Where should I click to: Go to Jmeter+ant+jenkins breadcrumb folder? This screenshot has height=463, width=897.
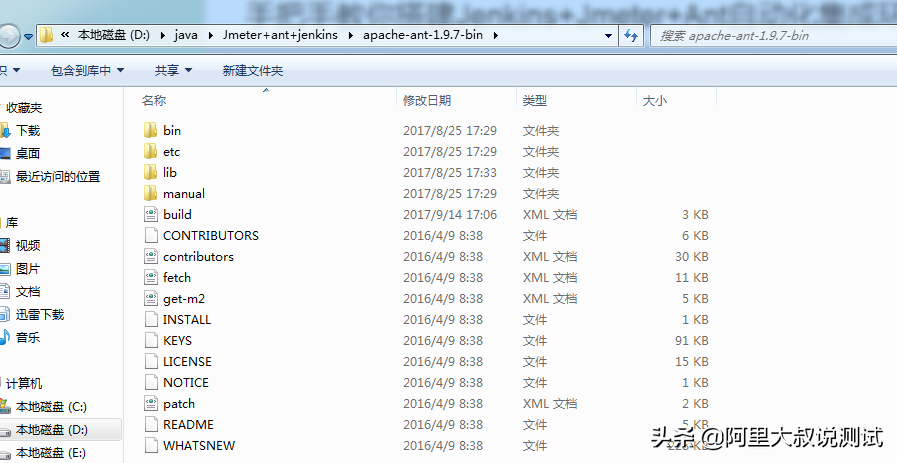coord(280,35)
